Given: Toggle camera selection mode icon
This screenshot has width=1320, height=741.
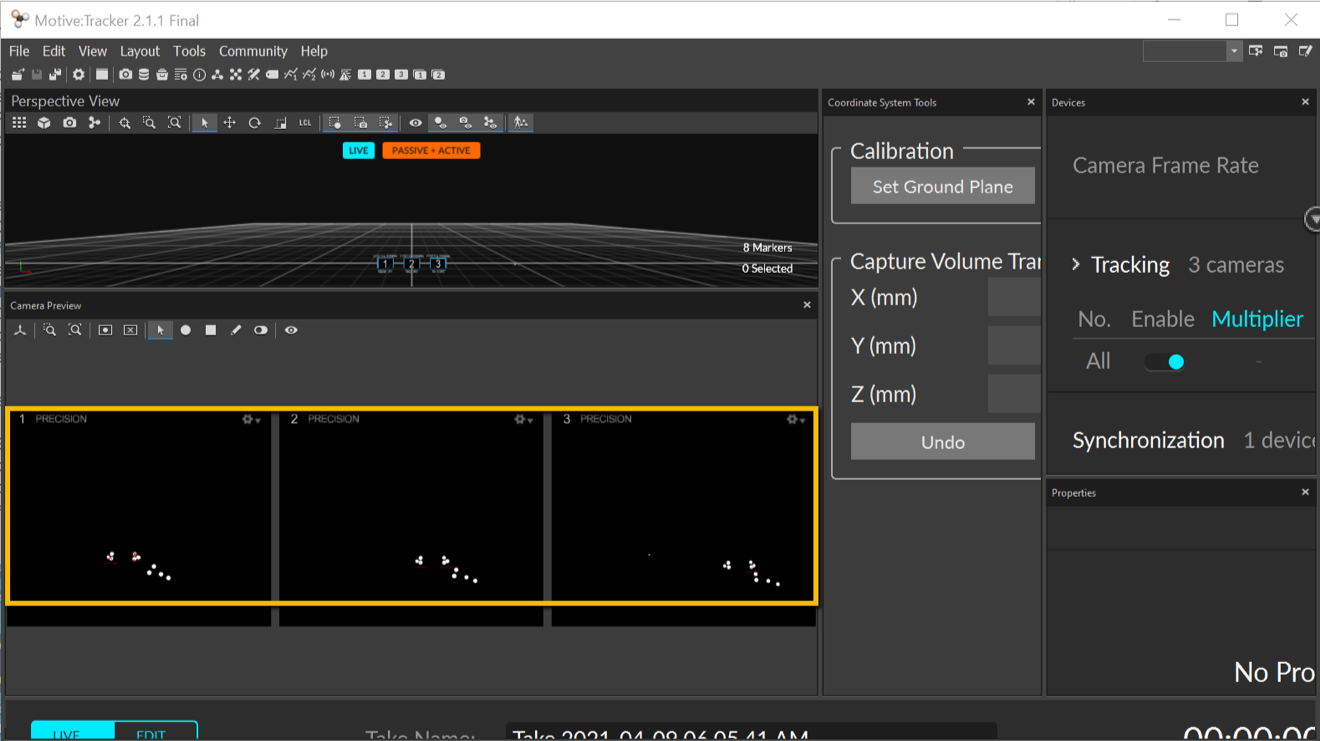Looking at the screenshot, I should pos(360,122).
